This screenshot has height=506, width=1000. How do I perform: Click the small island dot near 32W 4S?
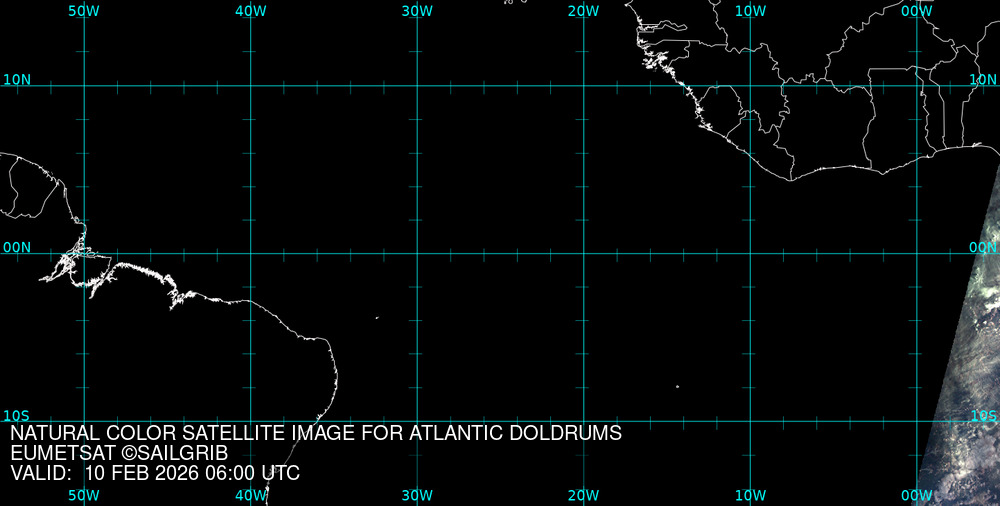click(377, 318)
